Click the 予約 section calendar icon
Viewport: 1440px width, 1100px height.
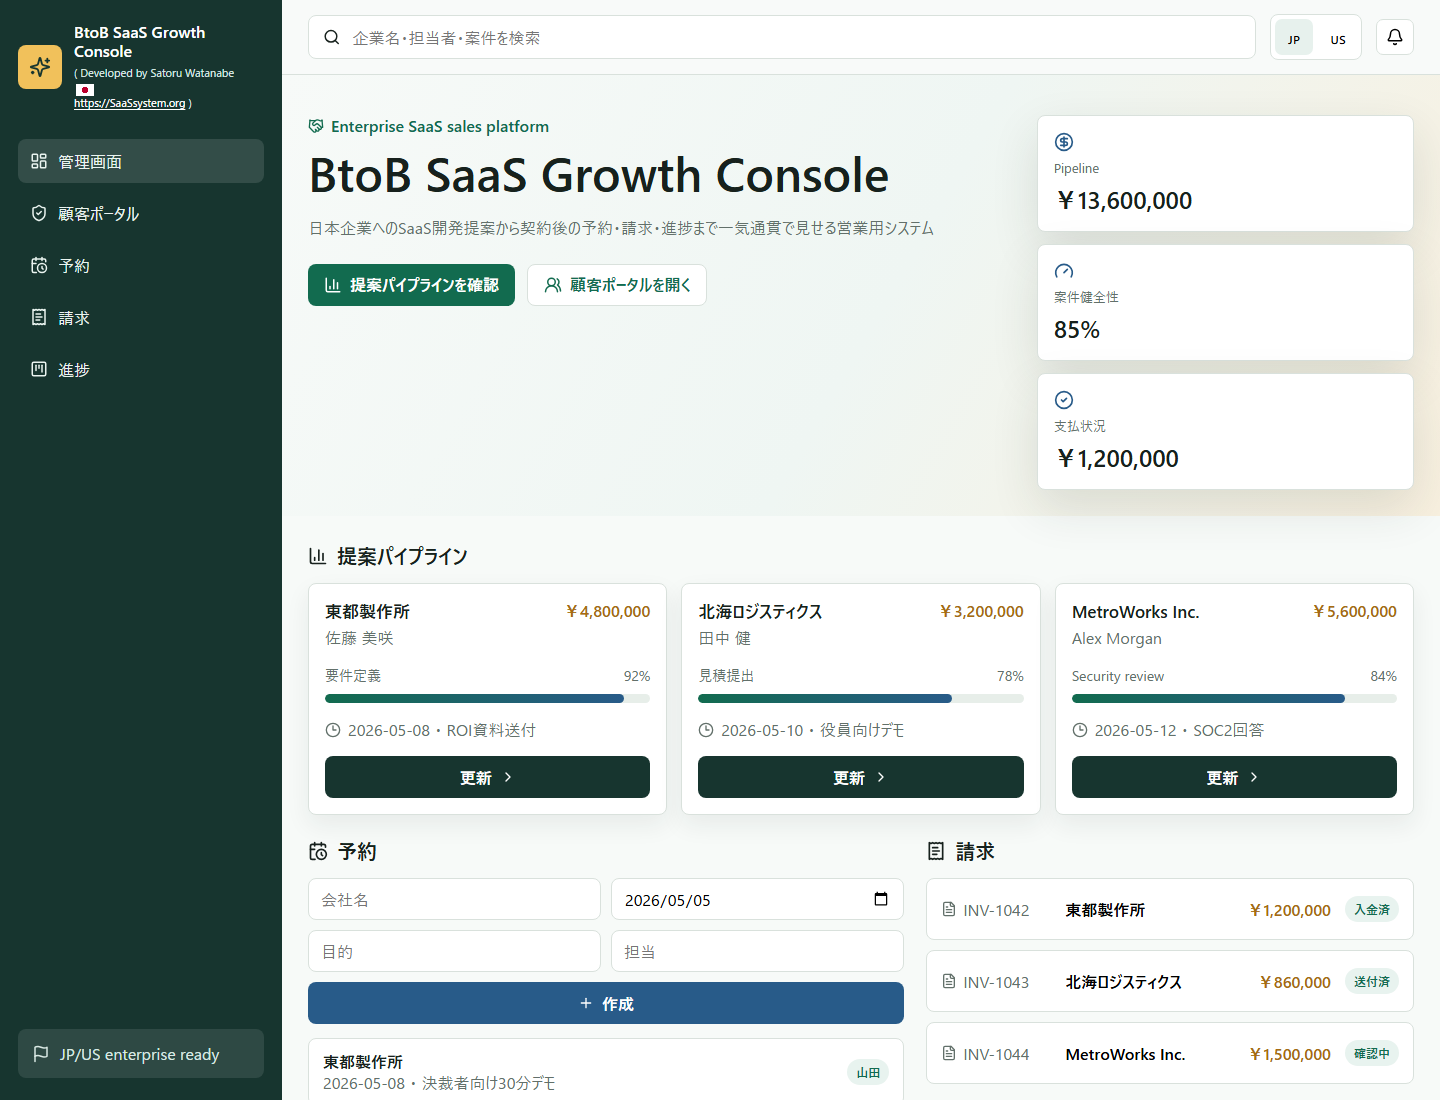click(318, 851)
